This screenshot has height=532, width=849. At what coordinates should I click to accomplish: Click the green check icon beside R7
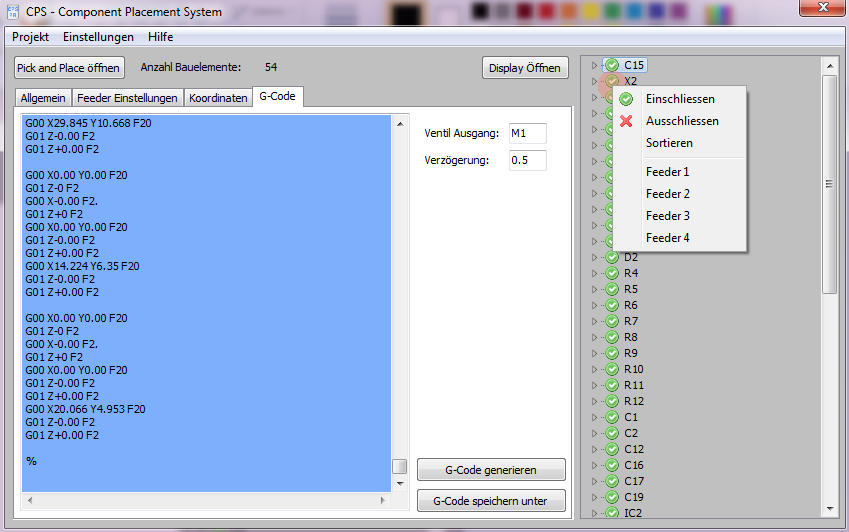(612, 321)
